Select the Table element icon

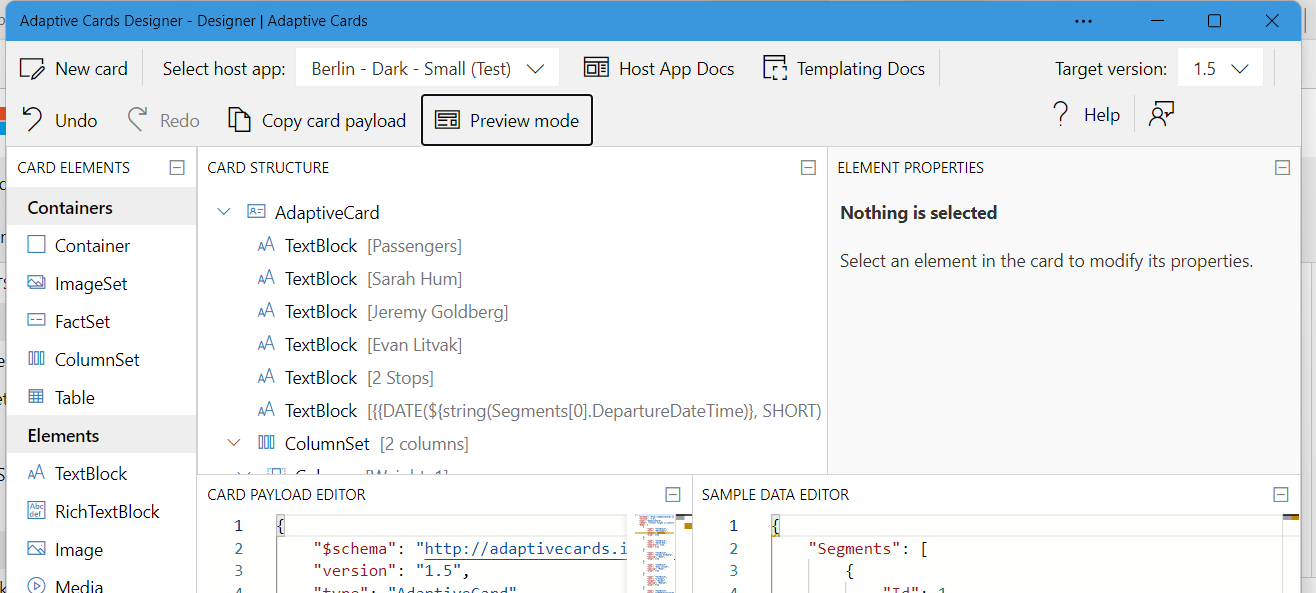(x=37, y=397)
